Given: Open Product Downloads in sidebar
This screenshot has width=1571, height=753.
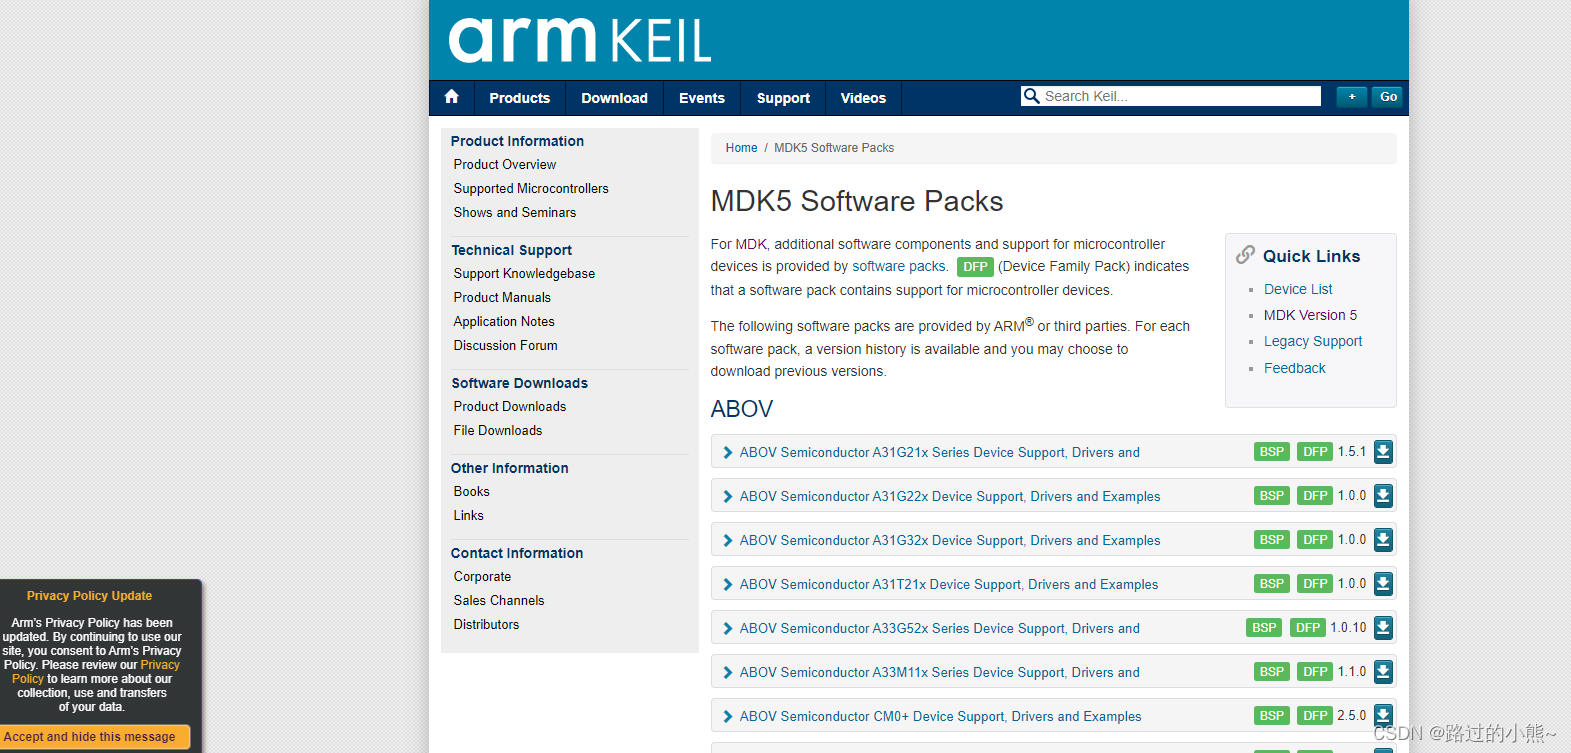Looking at the screenshot, I should click(x=509, y=406).
